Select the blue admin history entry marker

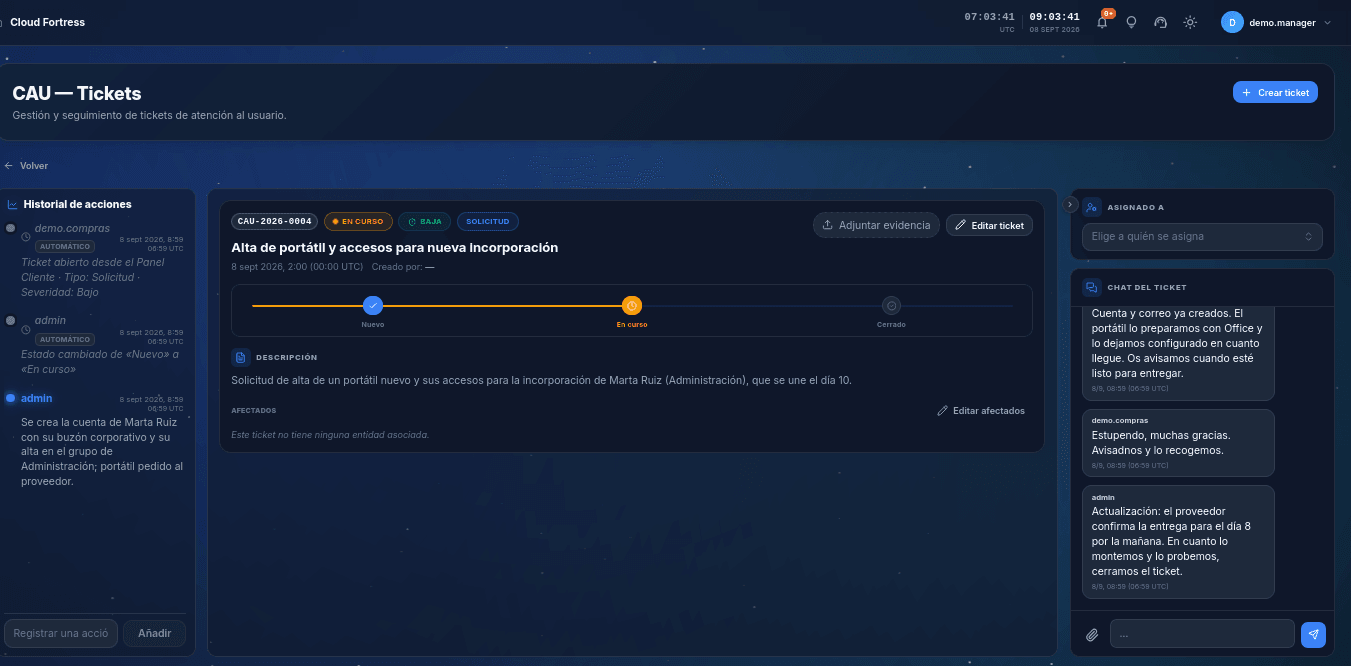coord(11,398)
